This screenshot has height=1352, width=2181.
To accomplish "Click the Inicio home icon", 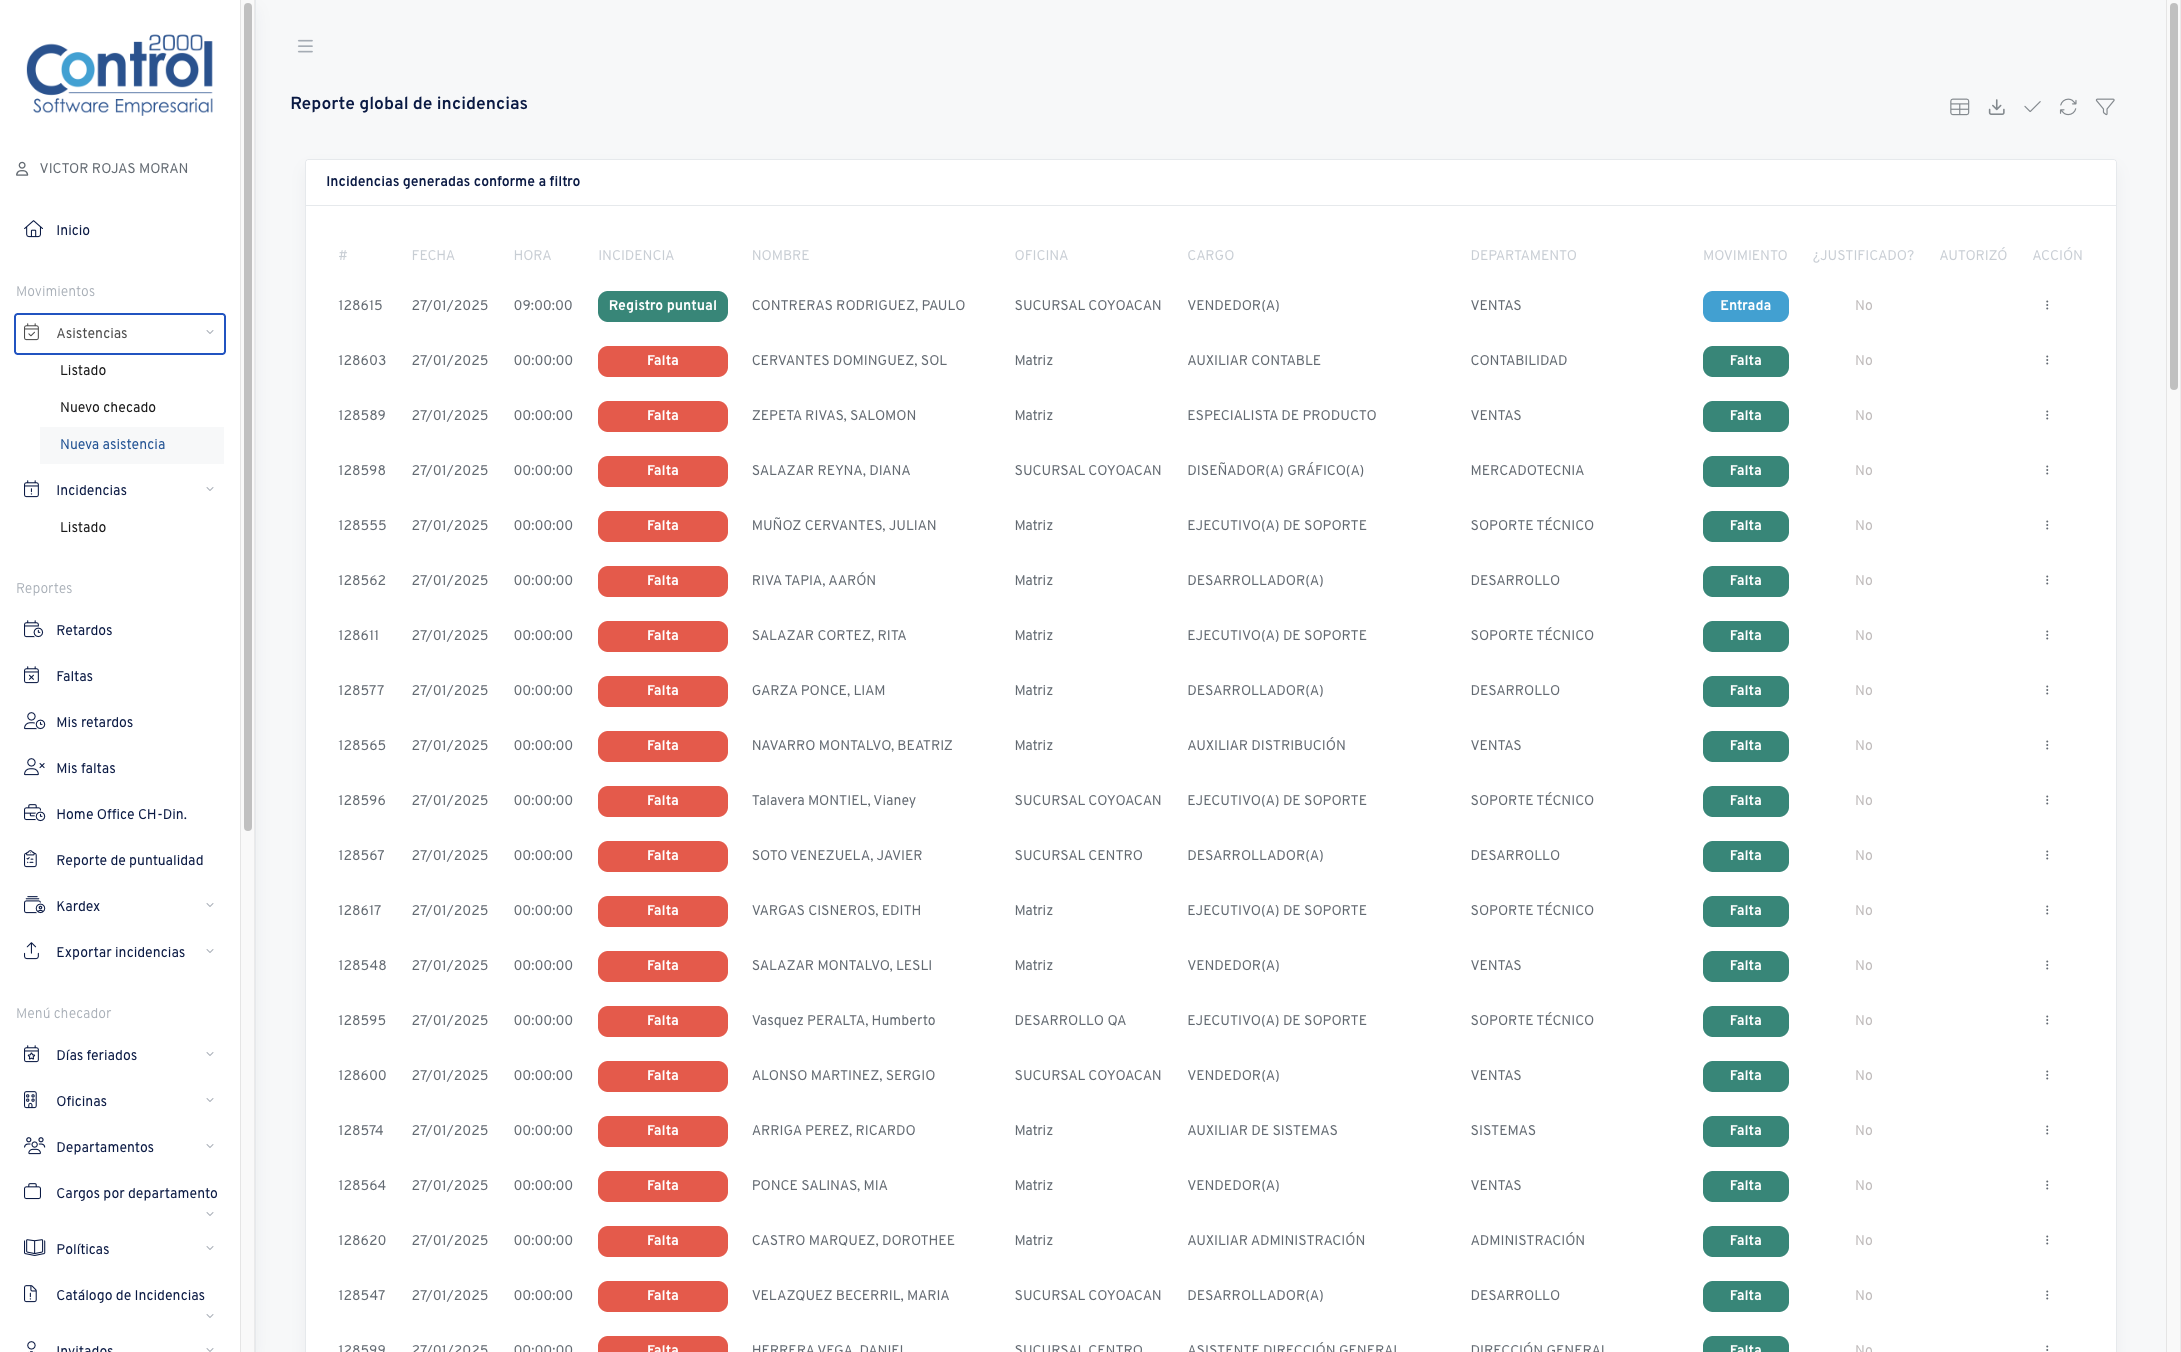I will pyautogui.click(x=33, y=229).
